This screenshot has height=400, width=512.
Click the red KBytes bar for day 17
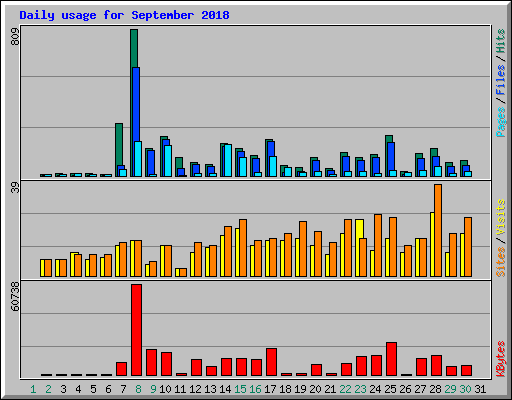[x=271, y=362]
